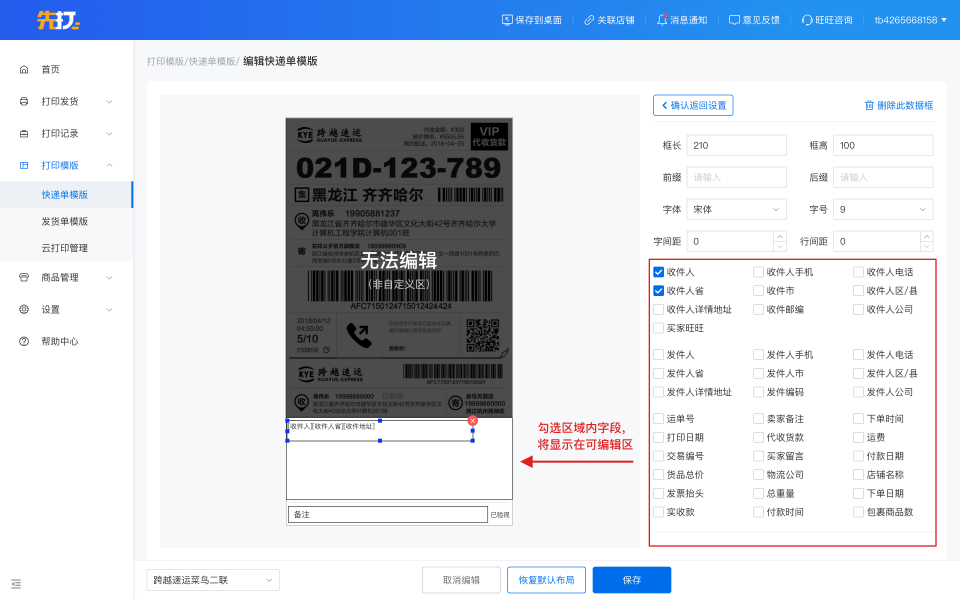Uncheck the 收件人 checkbox
This screenshot has width=960, height=600.
(659, 272)
